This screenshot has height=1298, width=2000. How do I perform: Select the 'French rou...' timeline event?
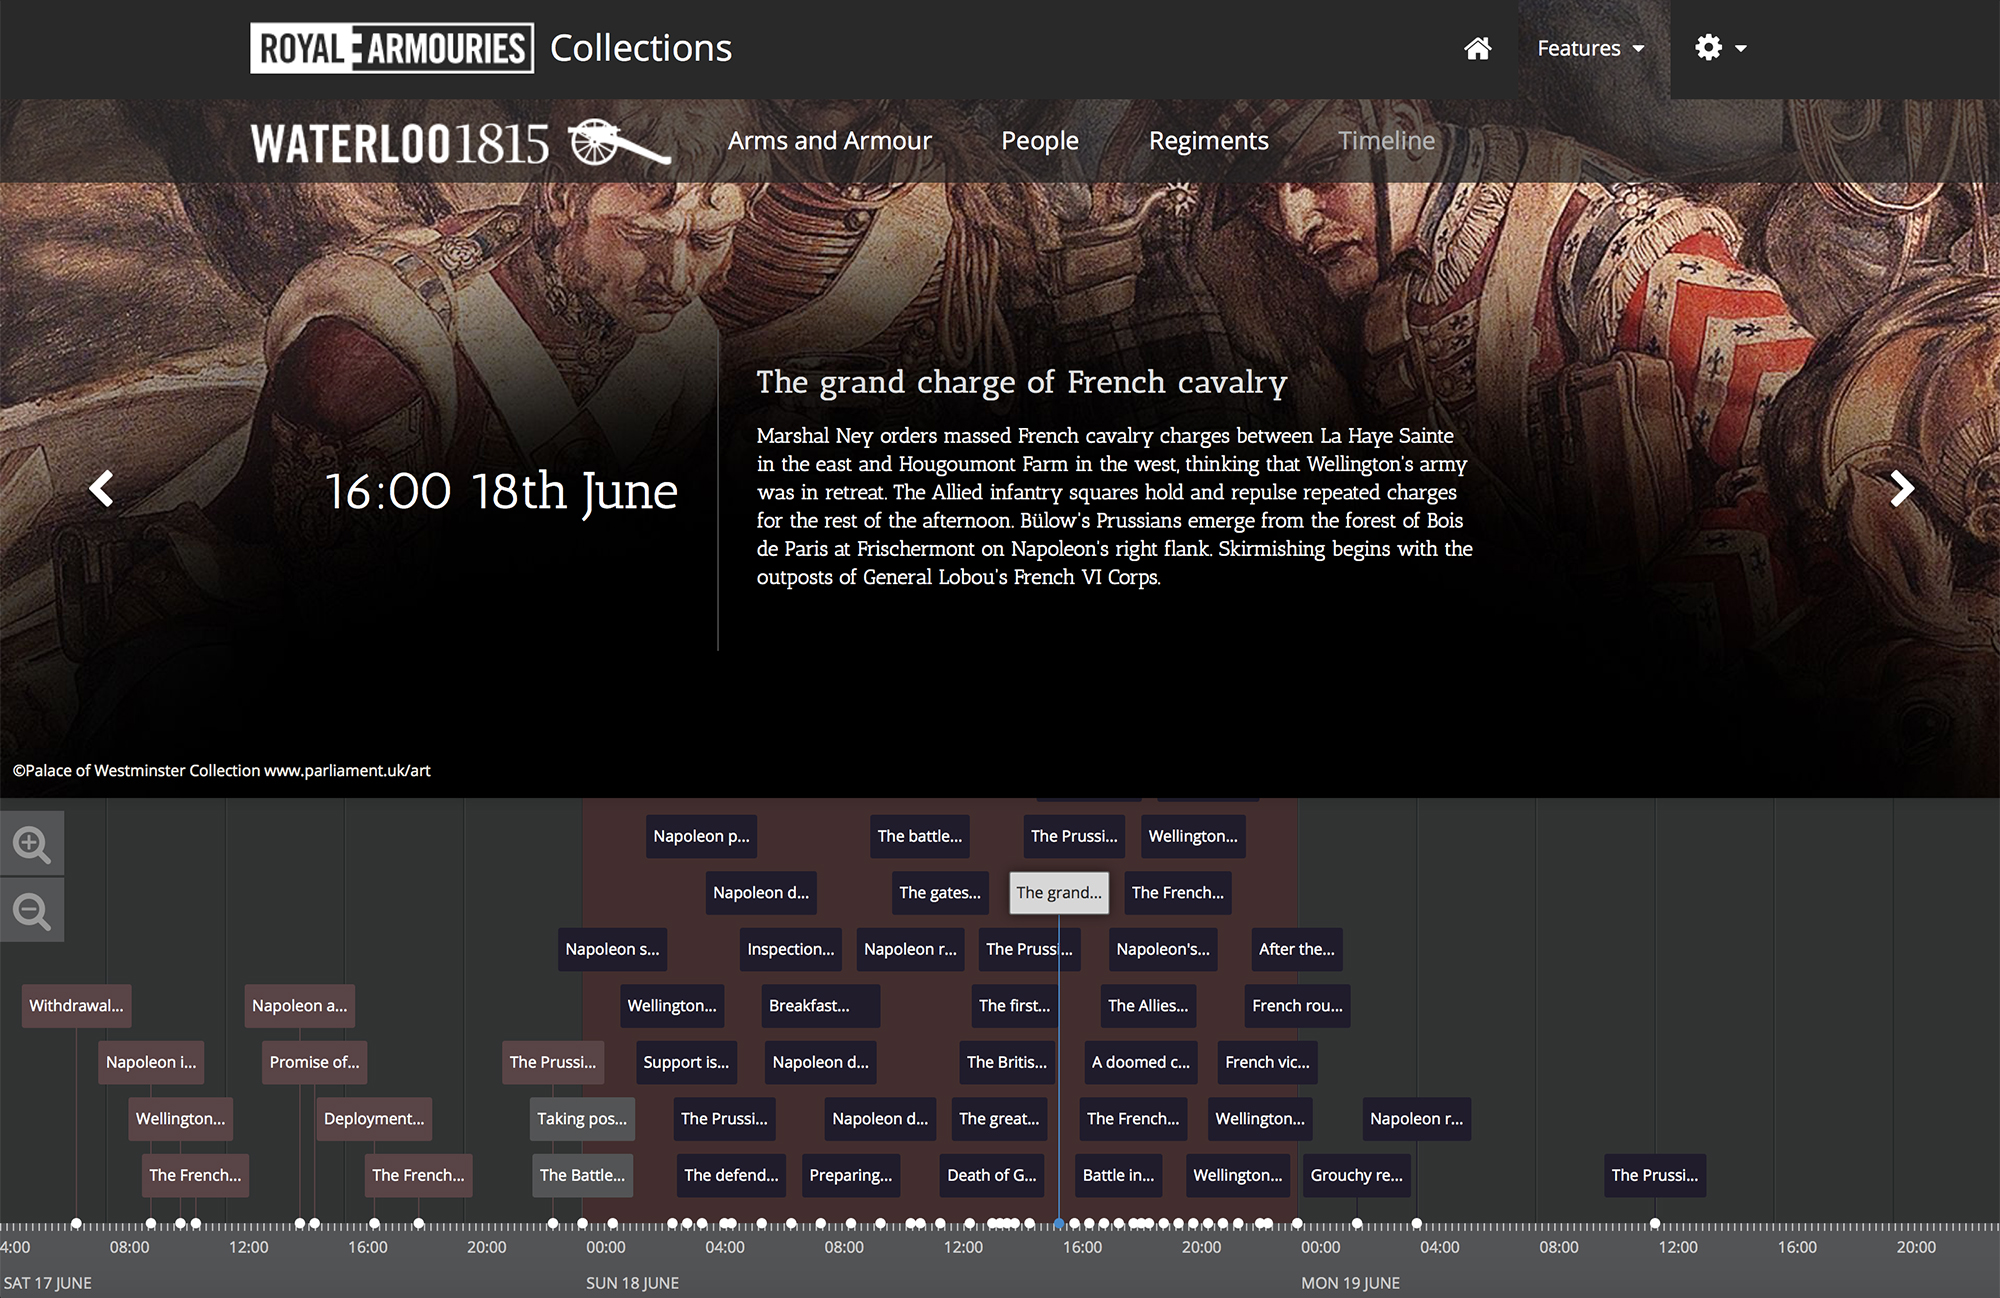(1297, 1006)
